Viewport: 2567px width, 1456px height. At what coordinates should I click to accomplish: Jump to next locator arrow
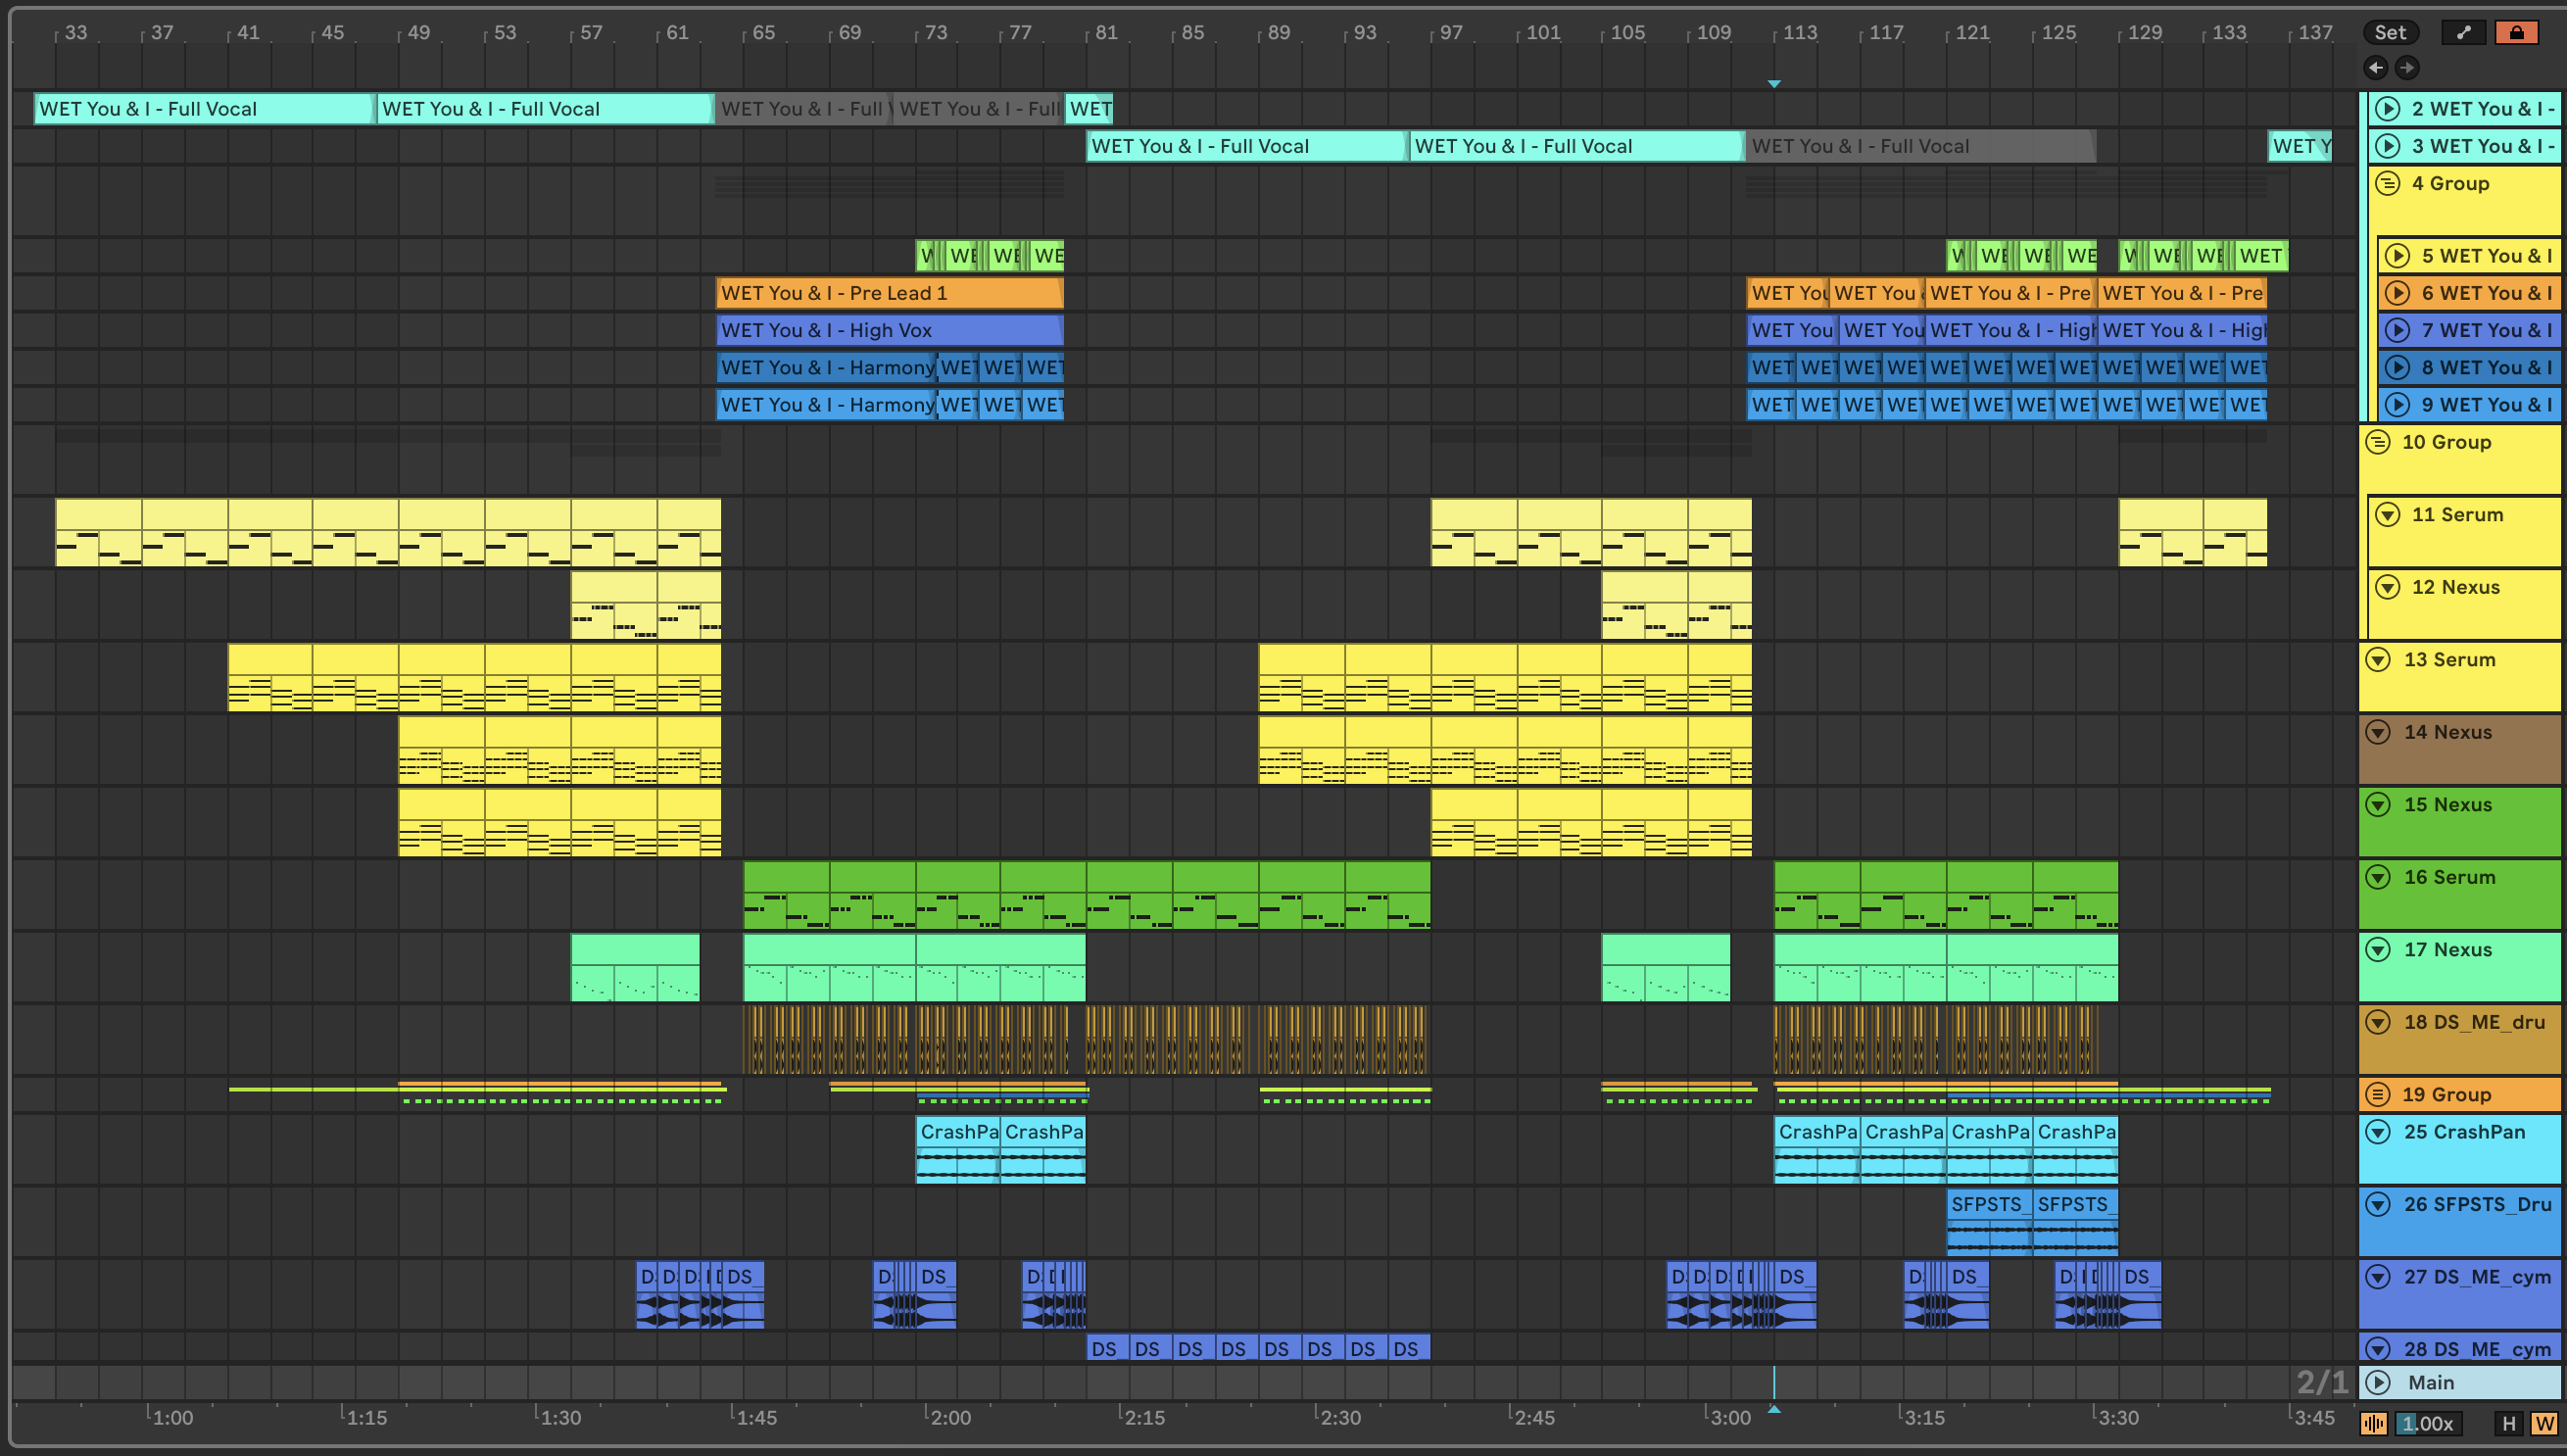point(2407,68)
